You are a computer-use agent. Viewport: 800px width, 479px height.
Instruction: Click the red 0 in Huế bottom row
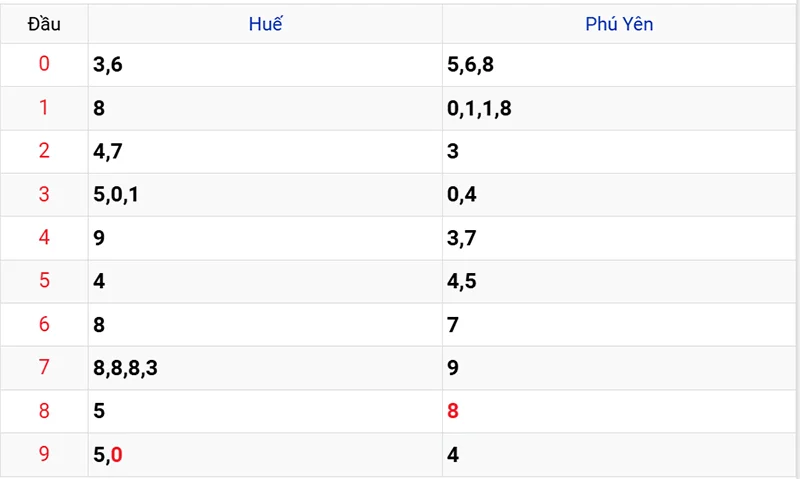coord(117,455)
